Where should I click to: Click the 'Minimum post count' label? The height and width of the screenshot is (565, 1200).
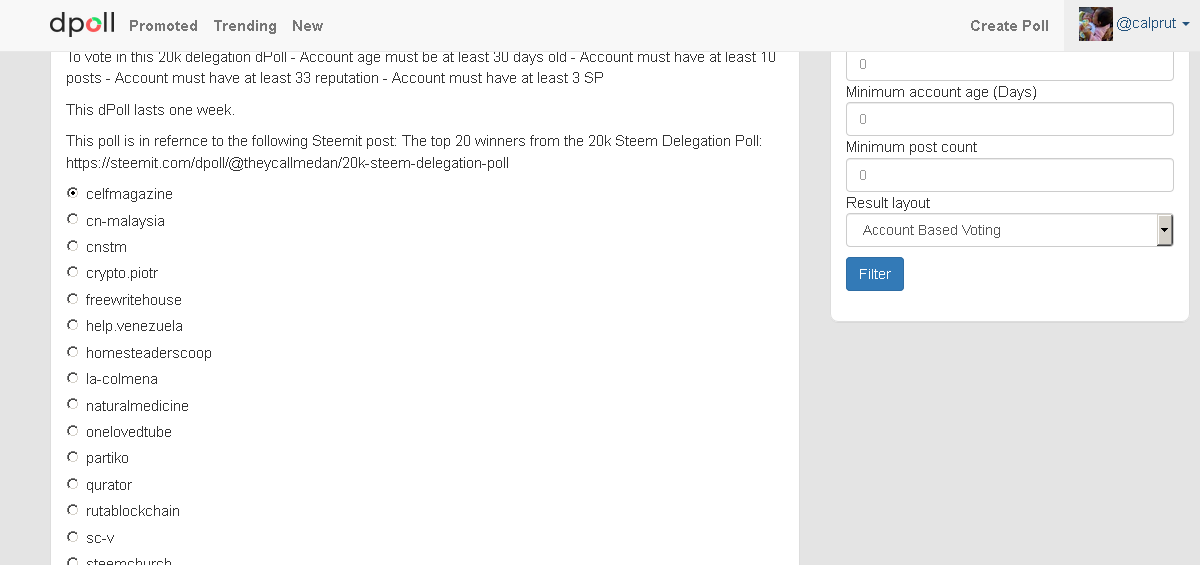pyautogui.click(x=912, y=147)
